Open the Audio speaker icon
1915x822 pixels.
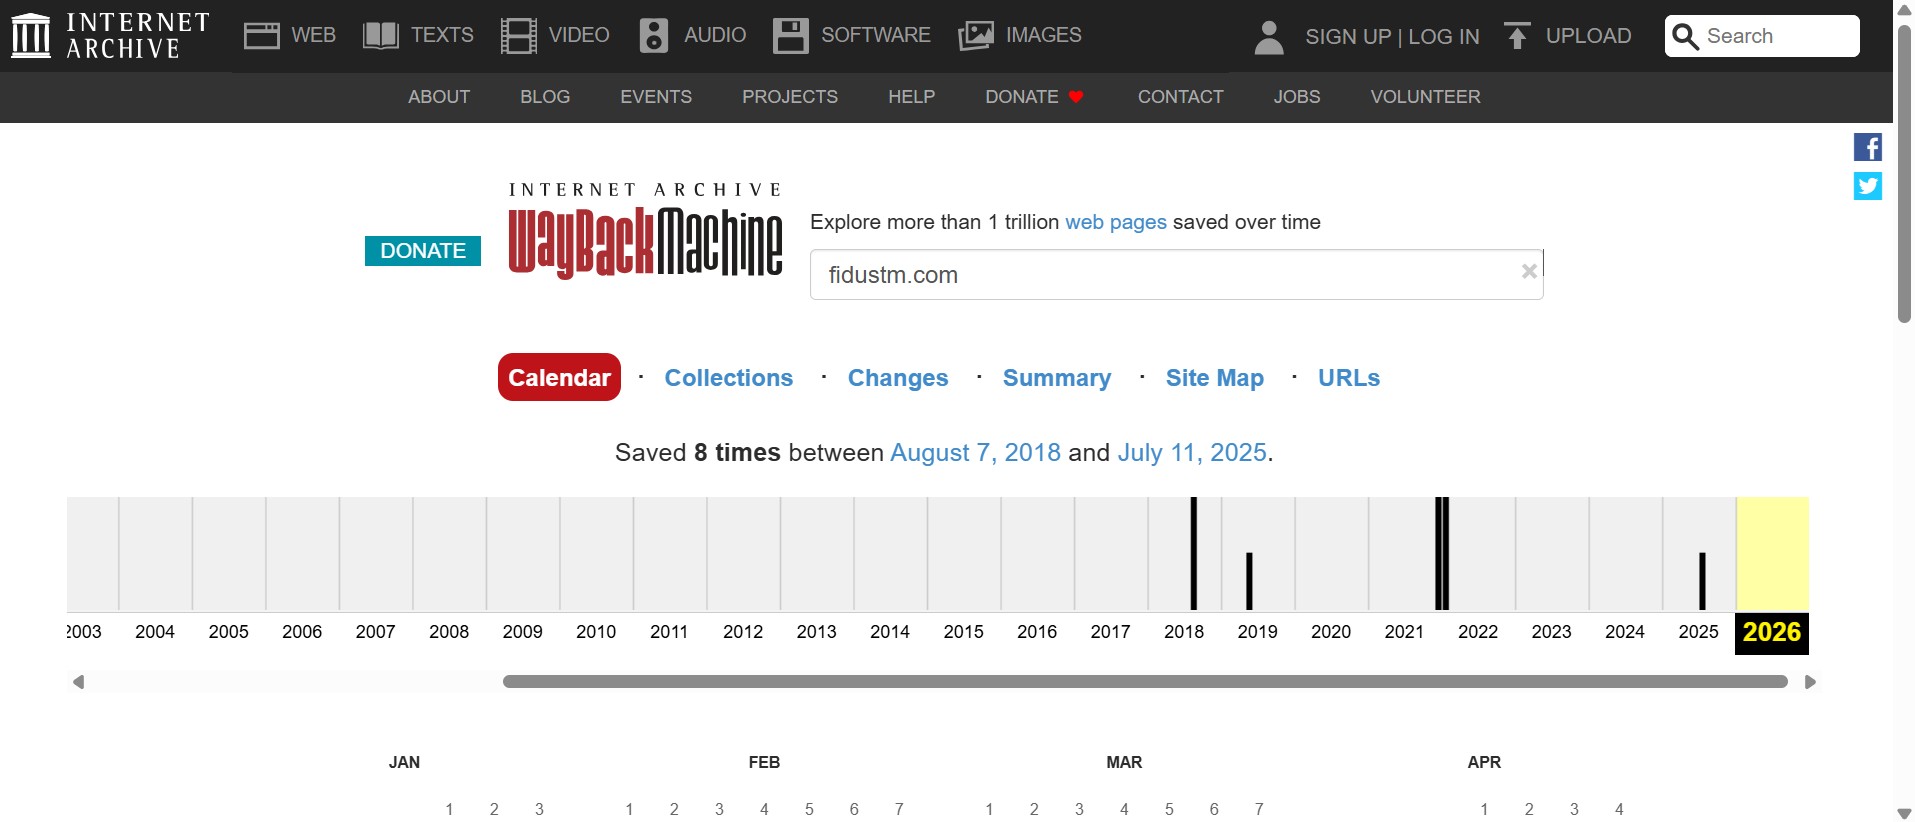coord(654,36)
